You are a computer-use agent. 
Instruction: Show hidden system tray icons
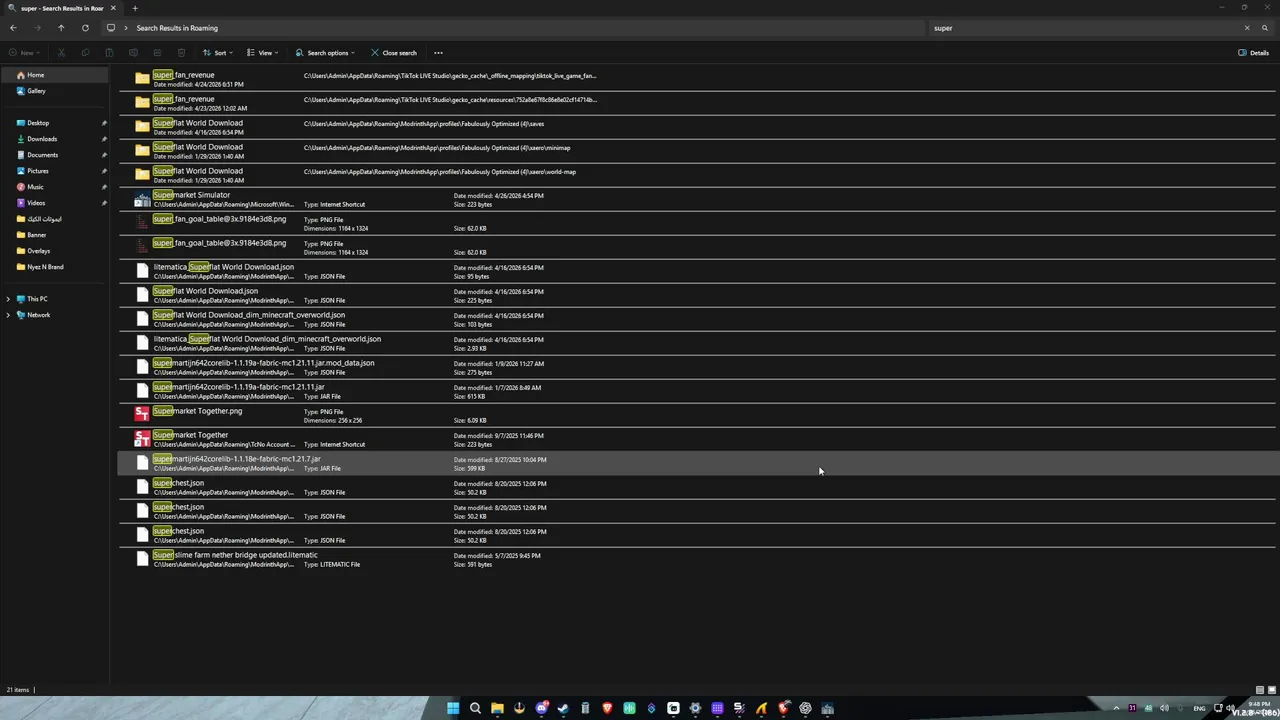pos(1116,708)
